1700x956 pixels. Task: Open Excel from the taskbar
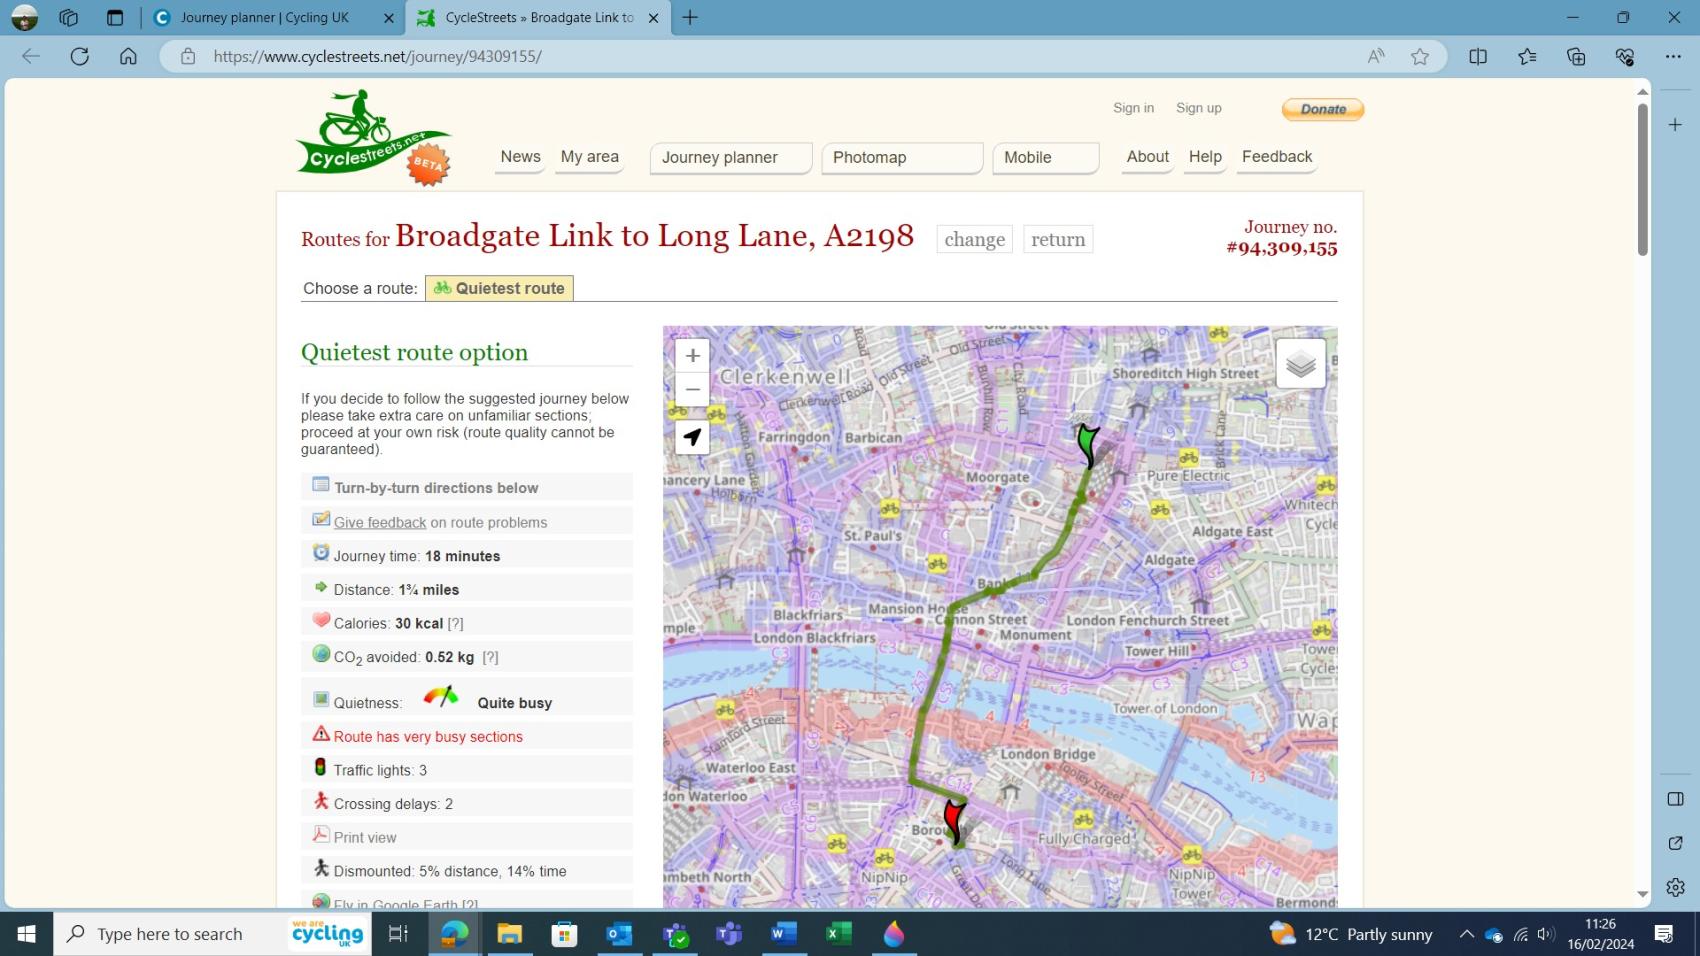coord(837,933)
